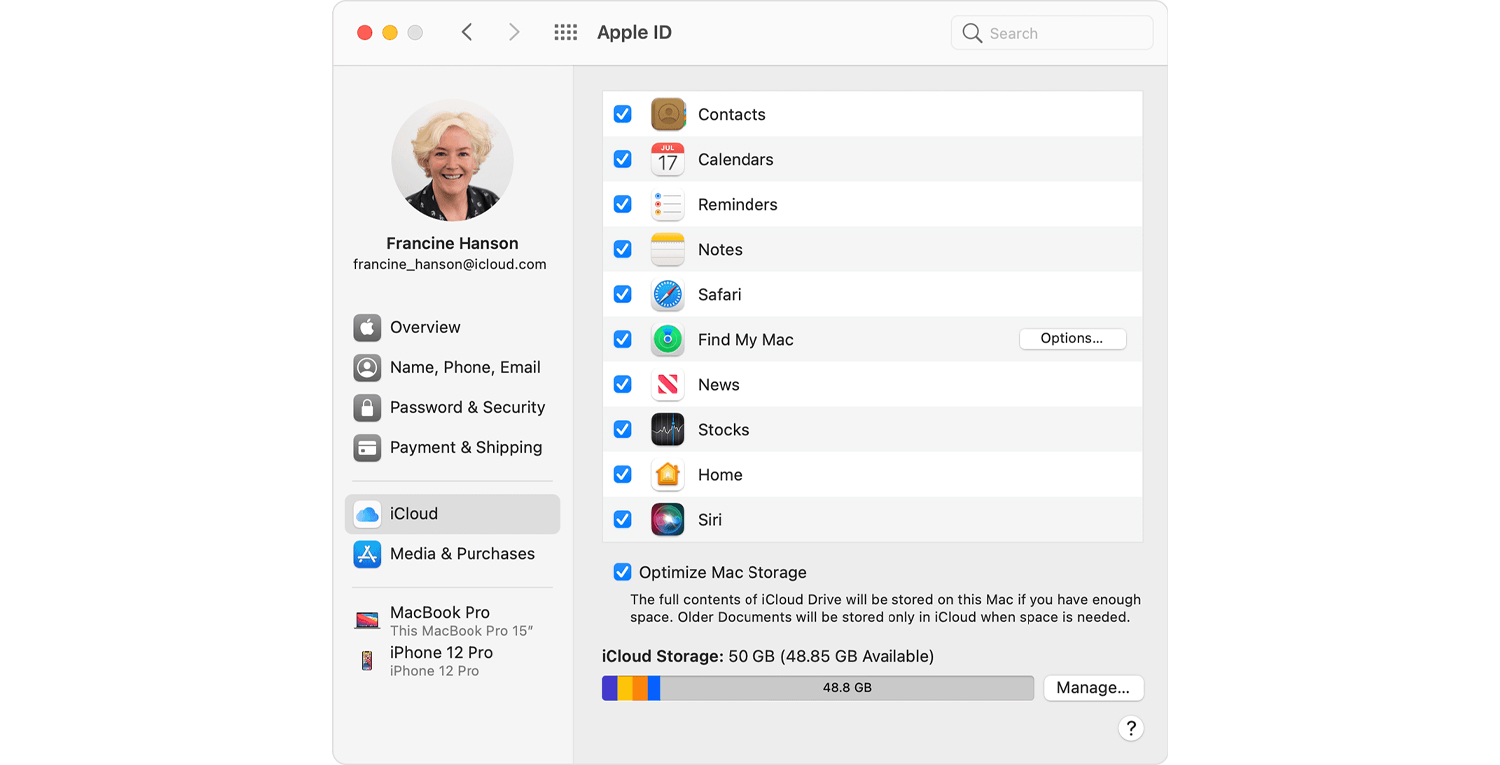Click the Media & Purchases App Store icon
Image resolution: width=1500 pixels, height=765 pixels.
(367, 554)
